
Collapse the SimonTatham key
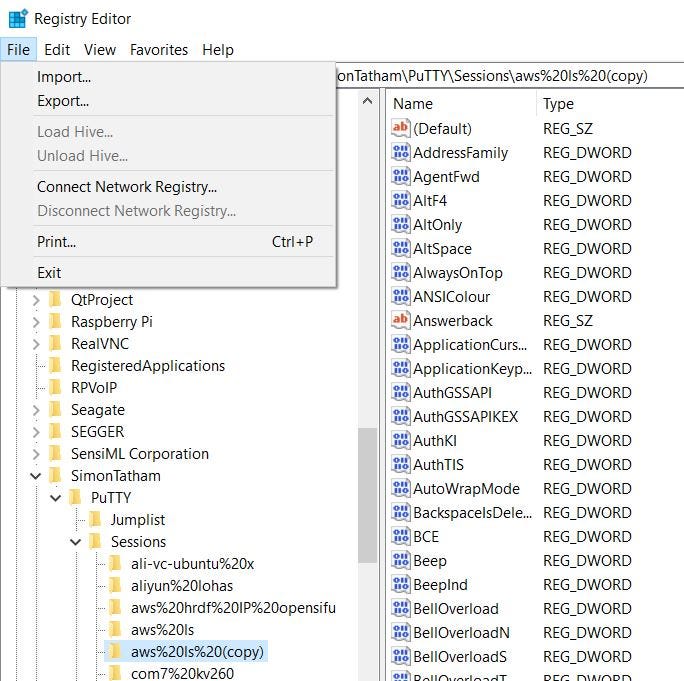(x=36, y=476)
